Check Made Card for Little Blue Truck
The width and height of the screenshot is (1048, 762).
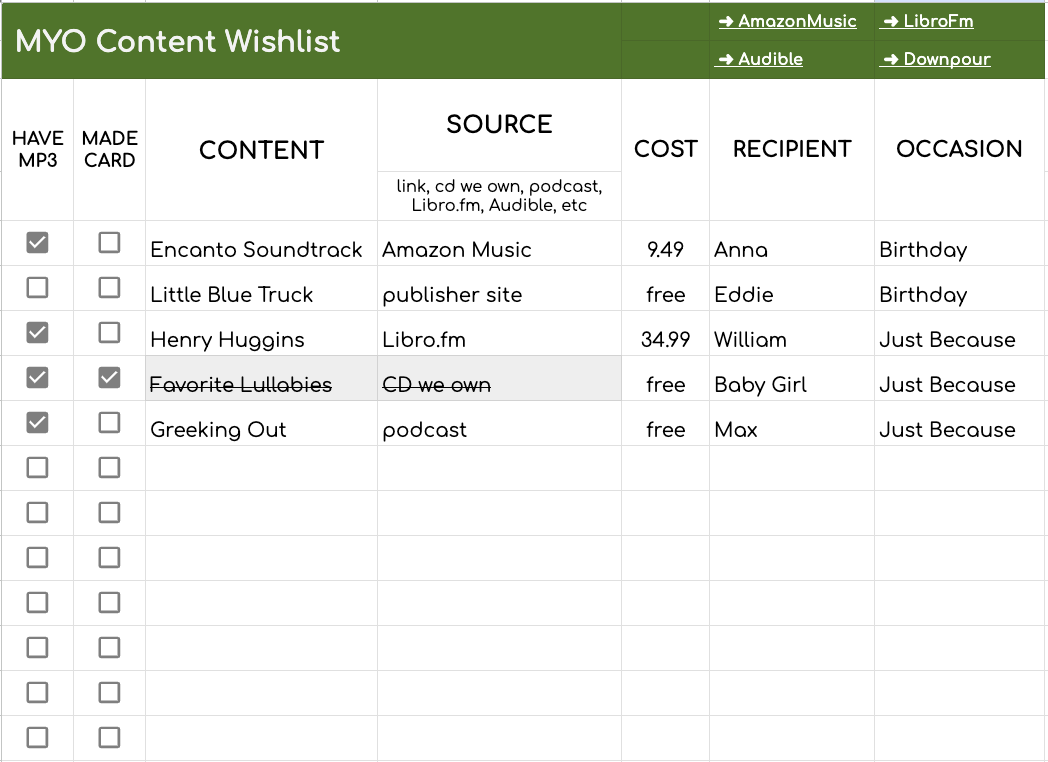point(110,288)
